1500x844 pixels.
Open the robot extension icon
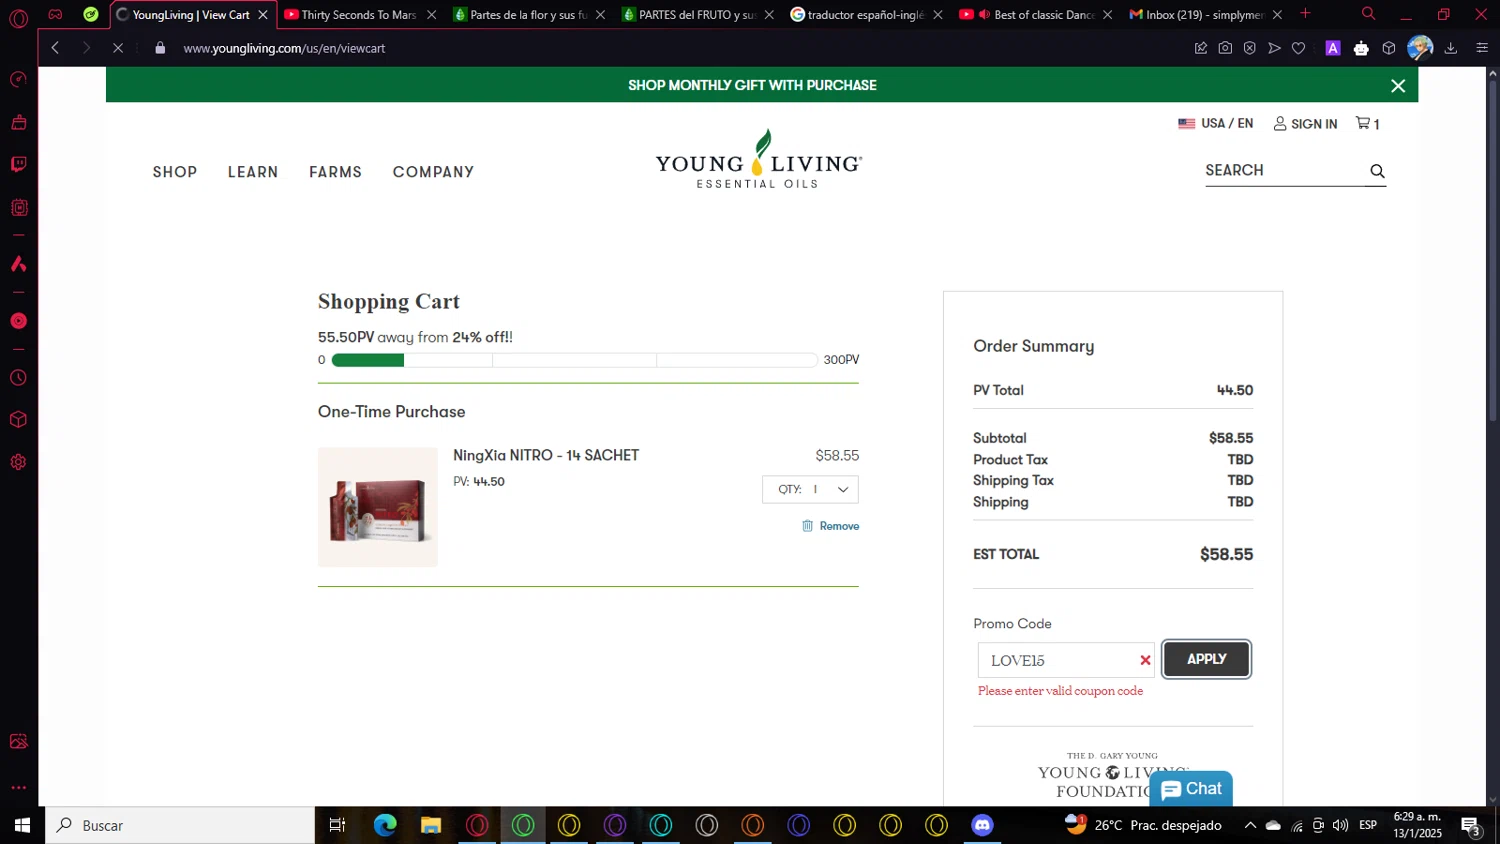pyautogui.click(x=1361, y=48)
